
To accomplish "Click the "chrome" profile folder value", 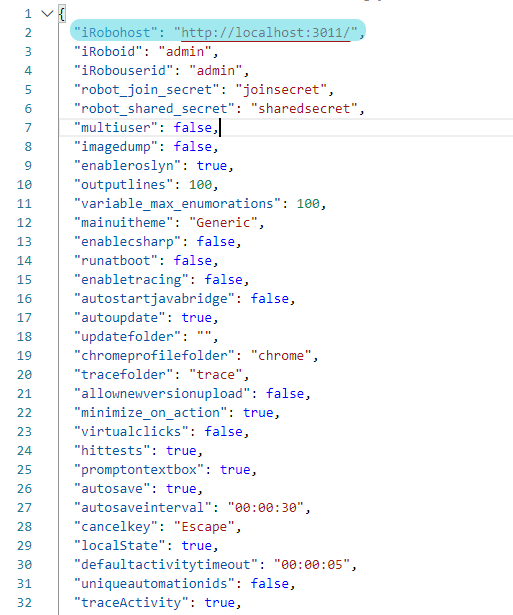I will 281,355.
